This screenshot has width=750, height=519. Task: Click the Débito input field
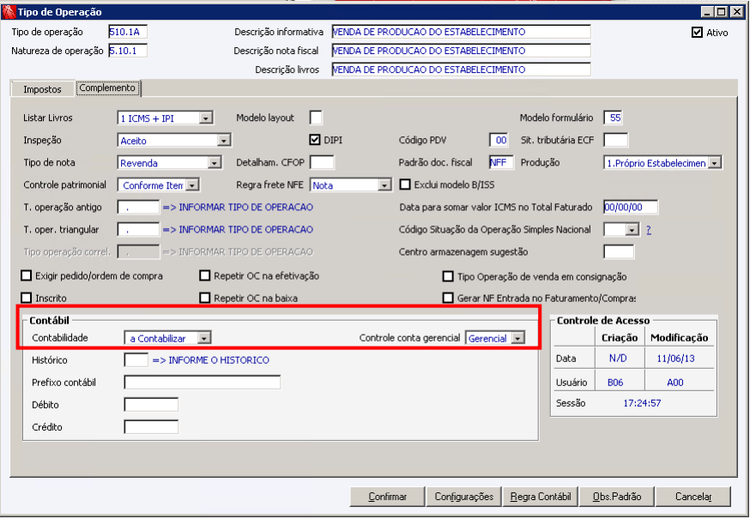[151, 405]
